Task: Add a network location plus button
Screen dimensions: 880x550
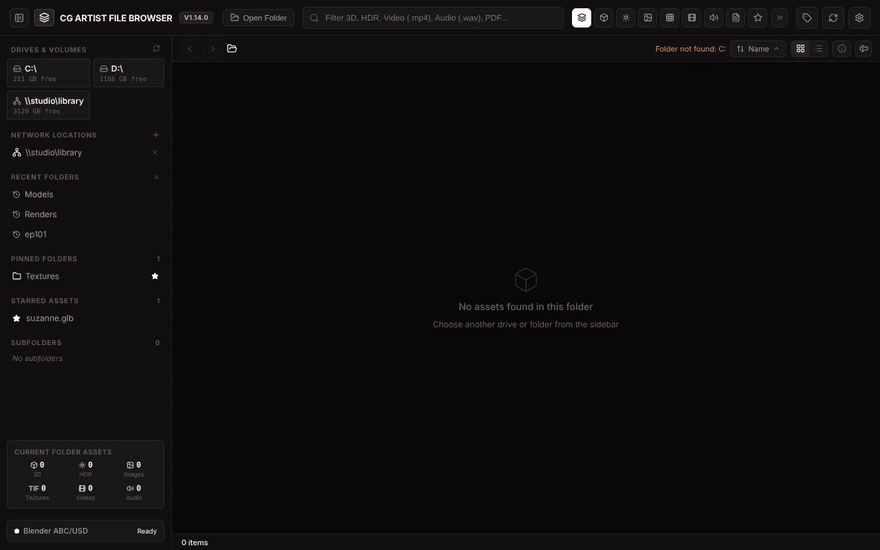Action: [155, 135]
